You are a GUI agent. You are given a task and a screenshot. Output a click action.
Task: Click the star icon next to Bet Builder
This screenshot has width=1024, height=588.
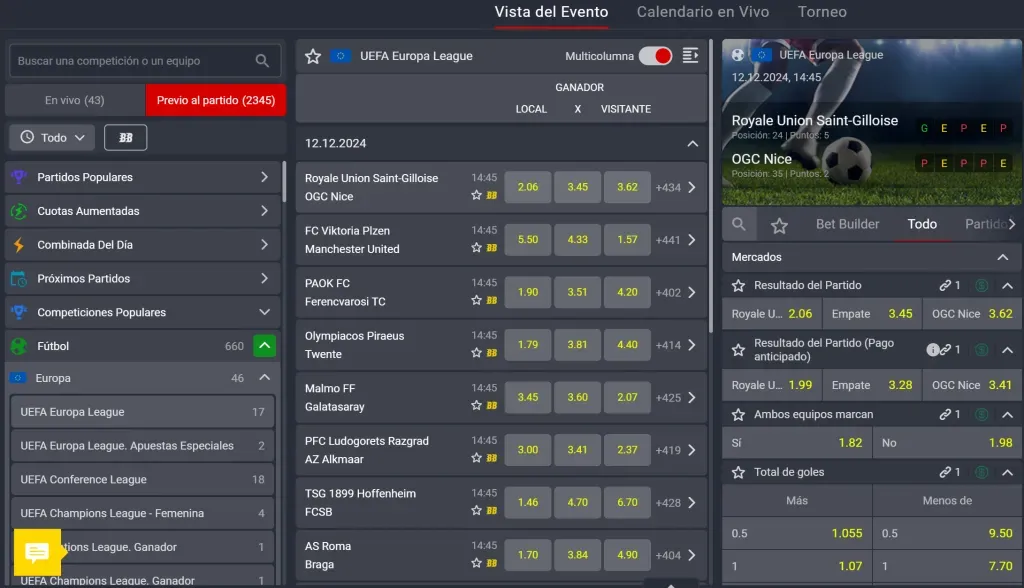(779, 225)
